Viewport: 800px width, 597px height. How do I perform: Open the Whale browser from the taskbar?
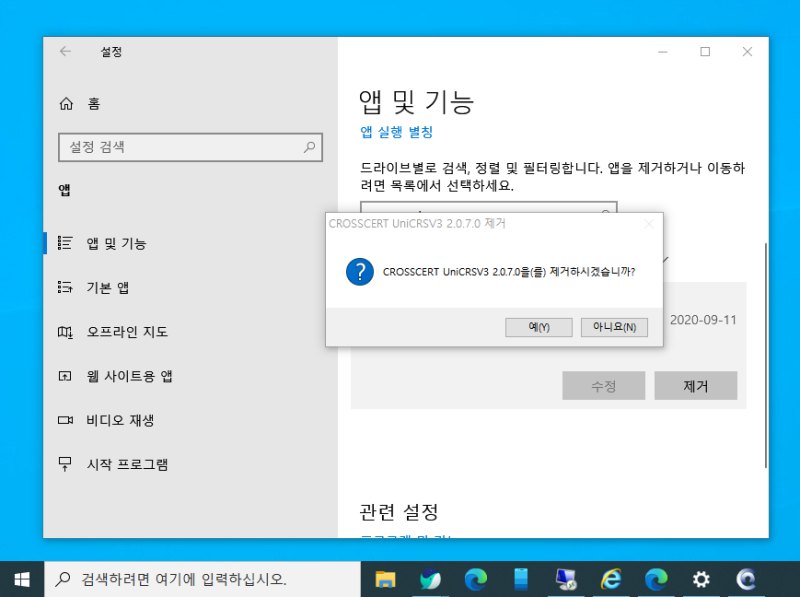click(430, 579)
